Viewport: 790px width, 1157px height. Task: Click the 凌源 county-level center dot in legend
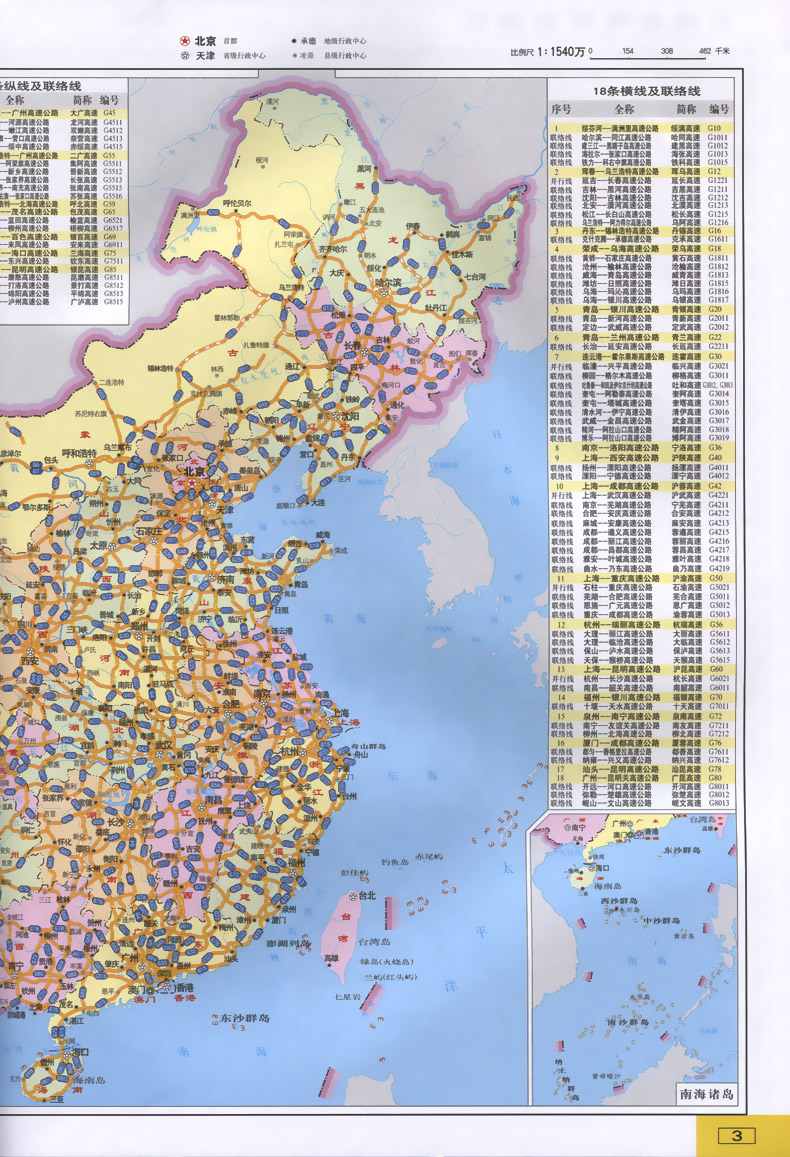pos(293,55)
